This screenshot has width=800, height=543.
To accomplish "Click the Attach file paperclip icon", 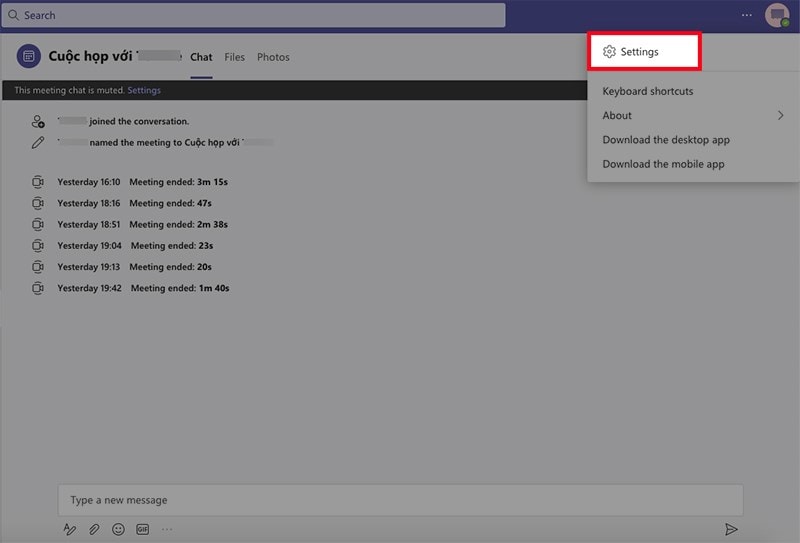I will (x=94, y=529).
